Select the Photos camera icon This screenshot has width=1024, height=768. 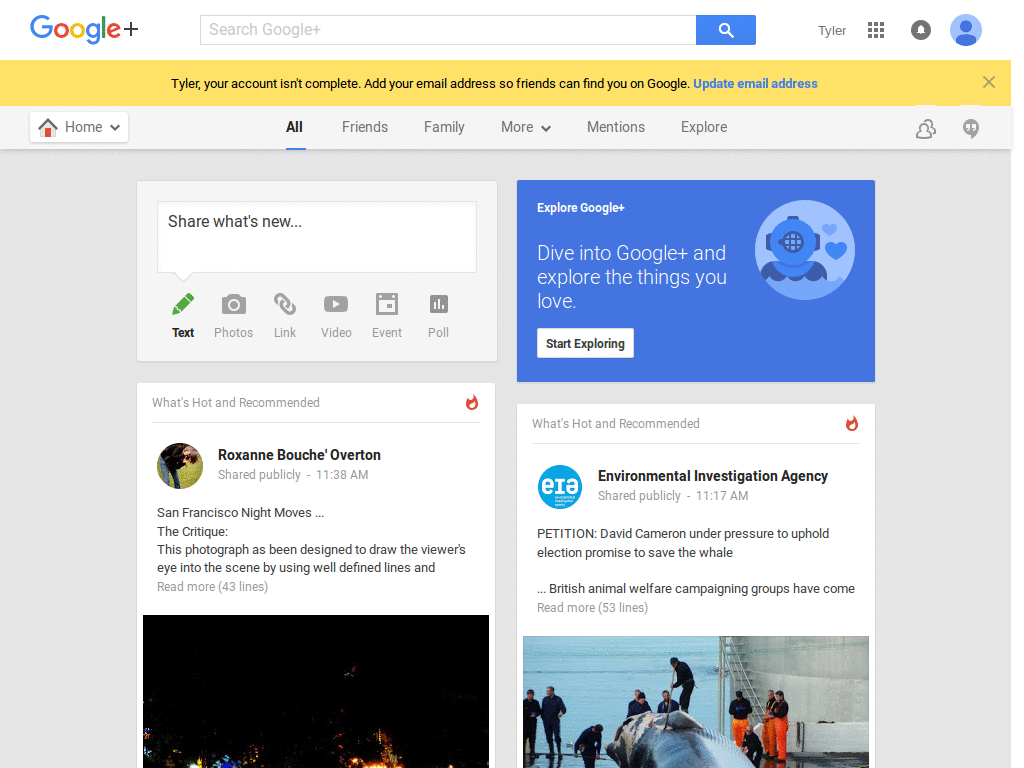(x=234, y=304)
